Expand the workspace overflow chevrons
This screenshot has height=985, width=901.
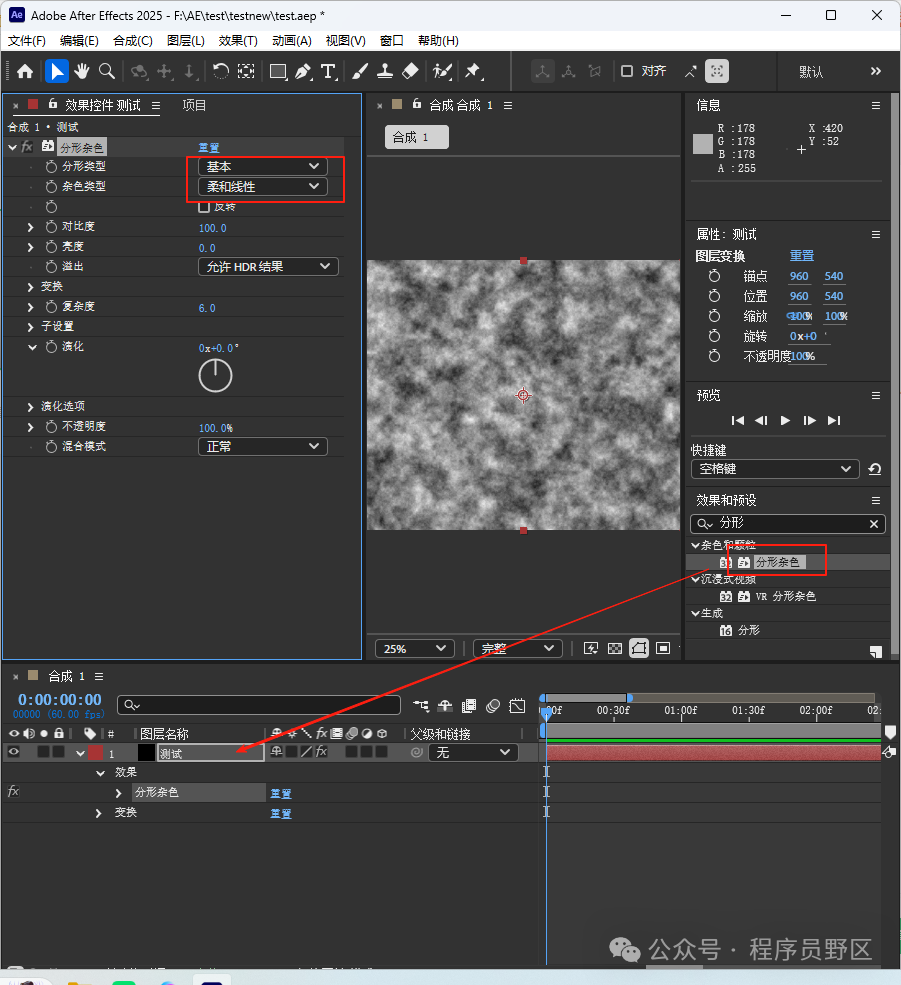pos(876,72)
